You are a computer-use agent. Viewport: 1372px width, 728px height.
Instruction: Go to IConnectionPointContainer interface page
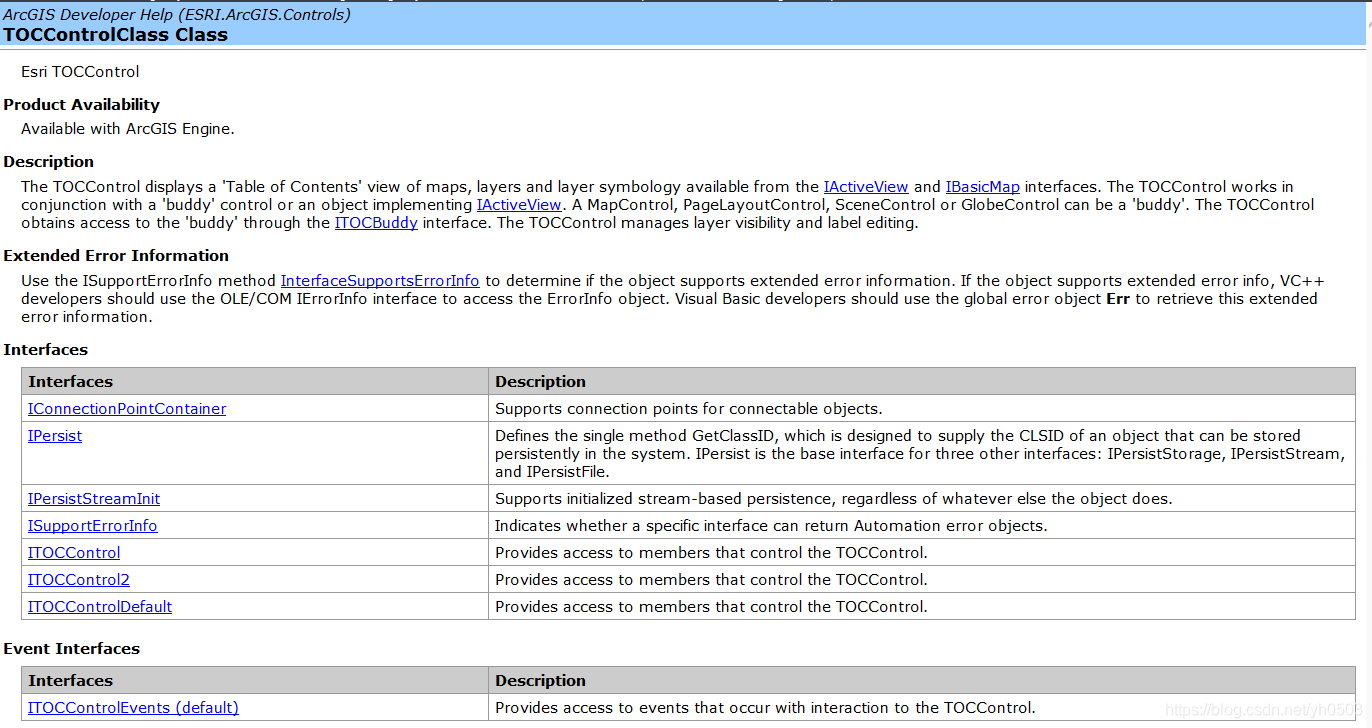[x=127, y=409]
